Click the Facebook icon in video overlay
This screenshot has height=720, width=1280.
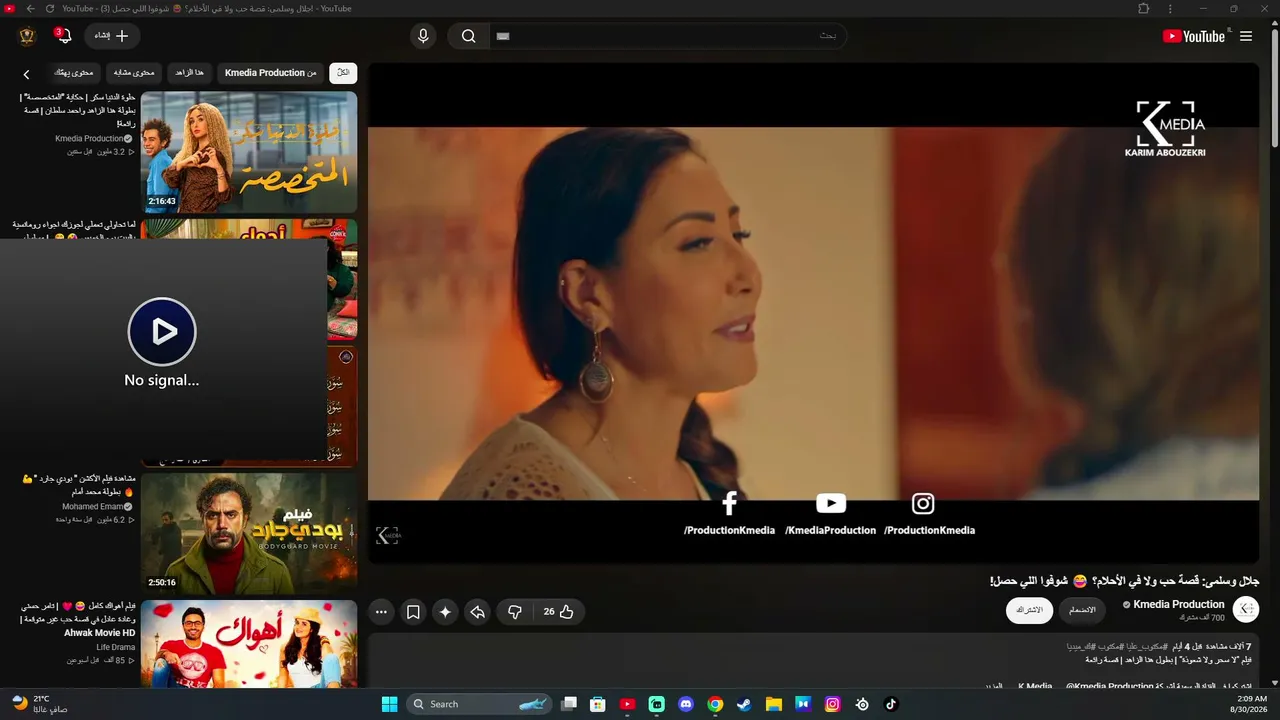coord(729,503)
